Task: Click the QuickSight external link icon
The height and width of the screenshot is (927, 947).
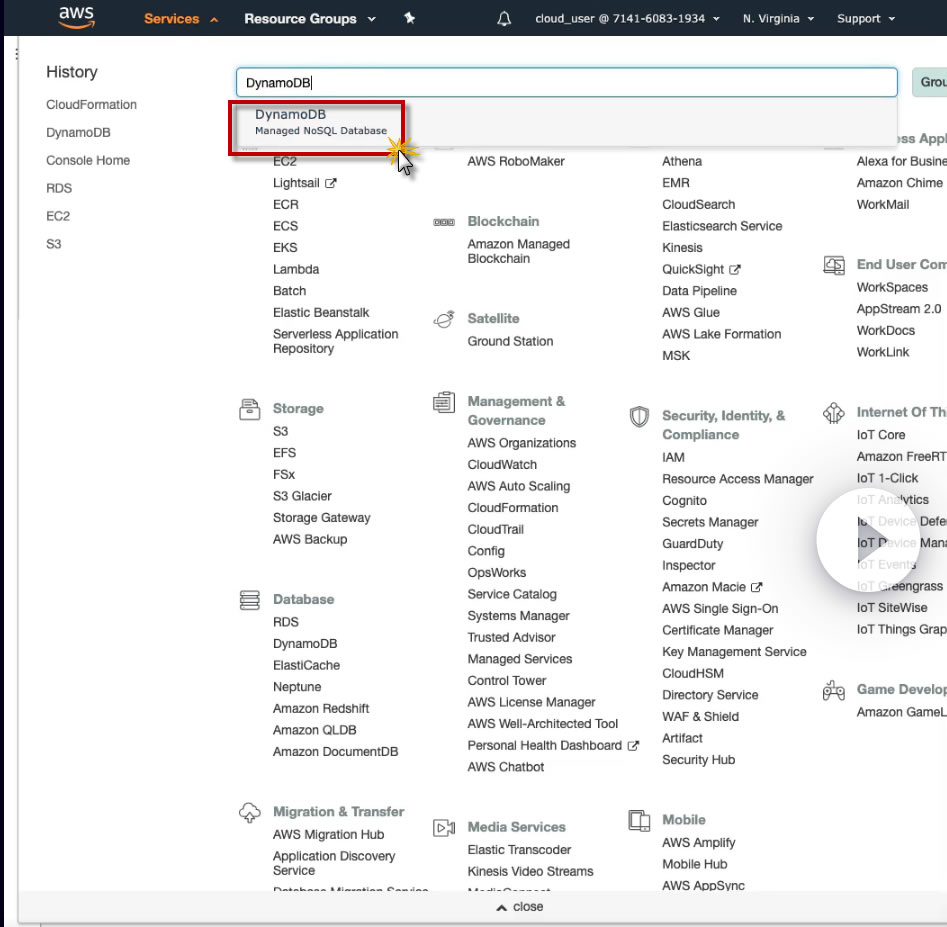Action: [734, 269]
